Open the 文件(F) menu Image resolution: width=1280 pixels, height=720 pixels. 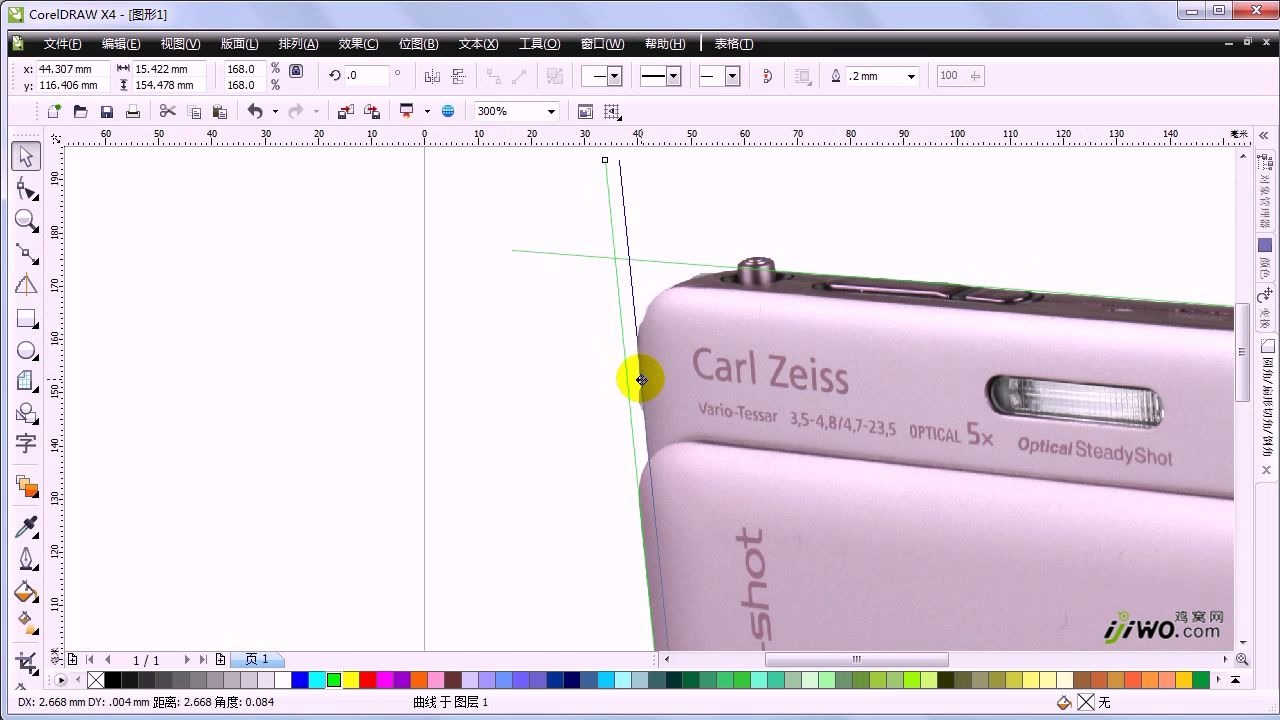[x=62, y=44]
